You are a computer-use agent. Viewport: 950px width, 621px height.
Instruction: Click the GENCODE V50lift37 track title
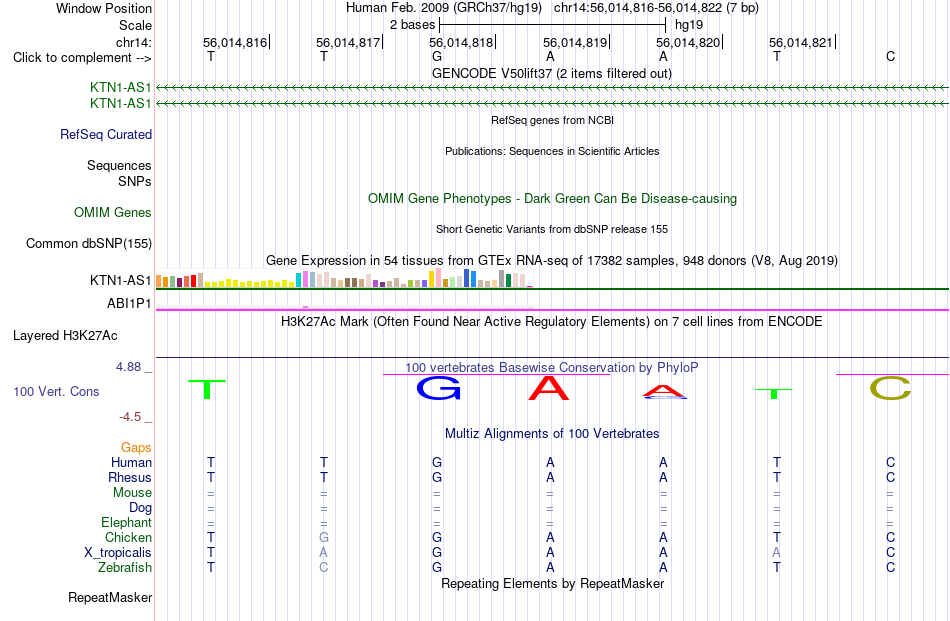pos(551,73)
